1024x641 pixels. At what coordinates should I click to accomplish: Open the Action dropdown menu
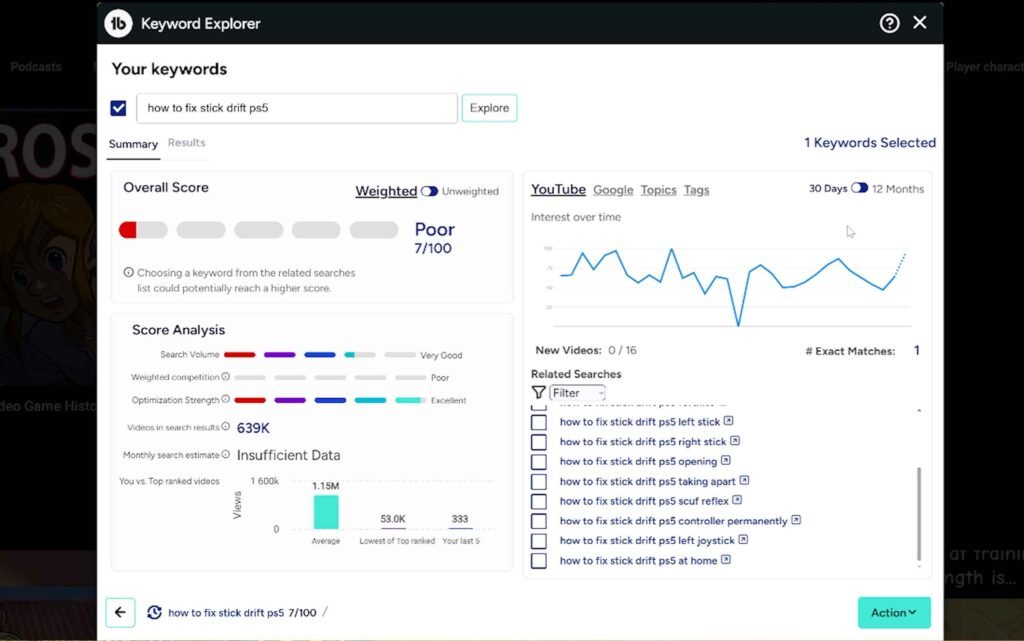pyautogui.click(x=893, y=612)
